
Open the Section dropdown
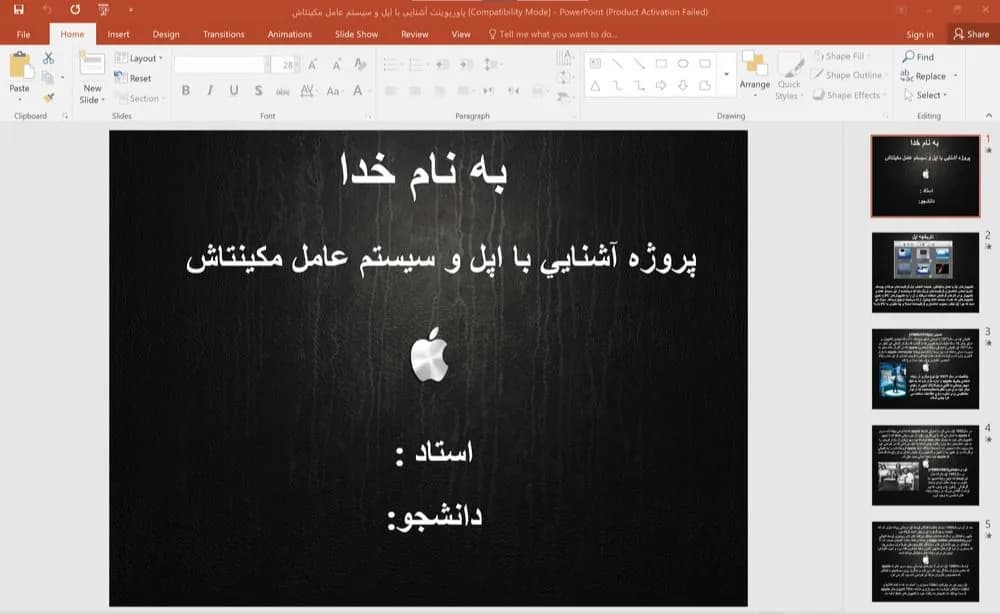click(x=140, y=98)
